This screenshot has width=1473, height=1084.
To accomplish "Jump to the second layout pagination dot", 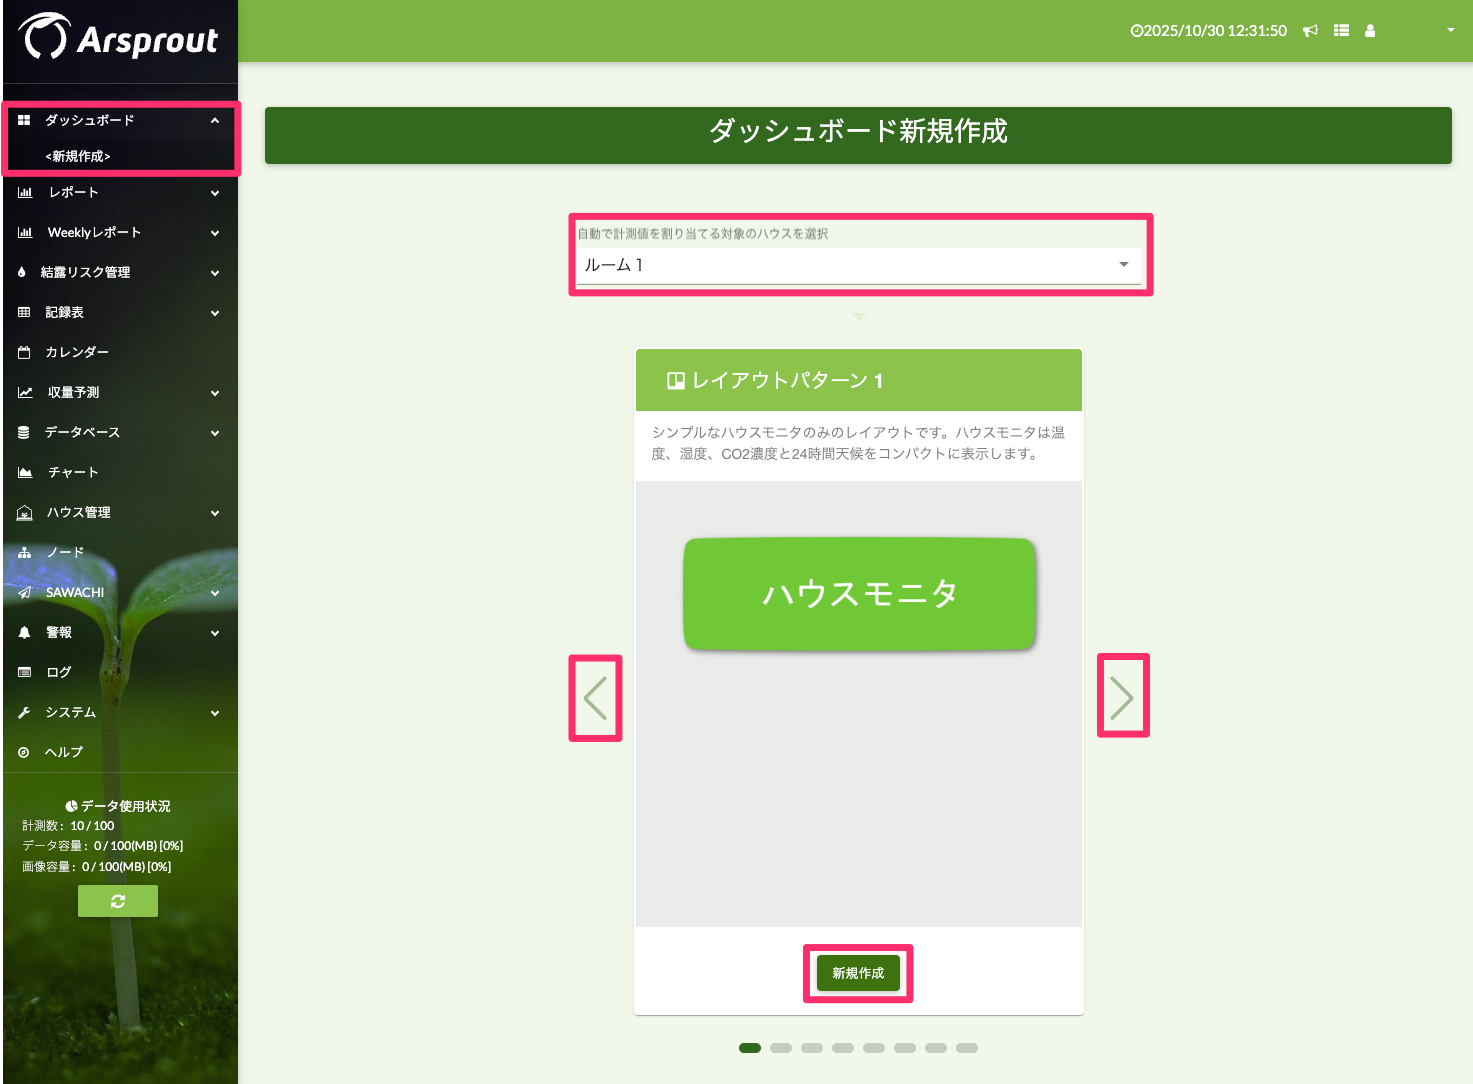I will pos(781,1048).
